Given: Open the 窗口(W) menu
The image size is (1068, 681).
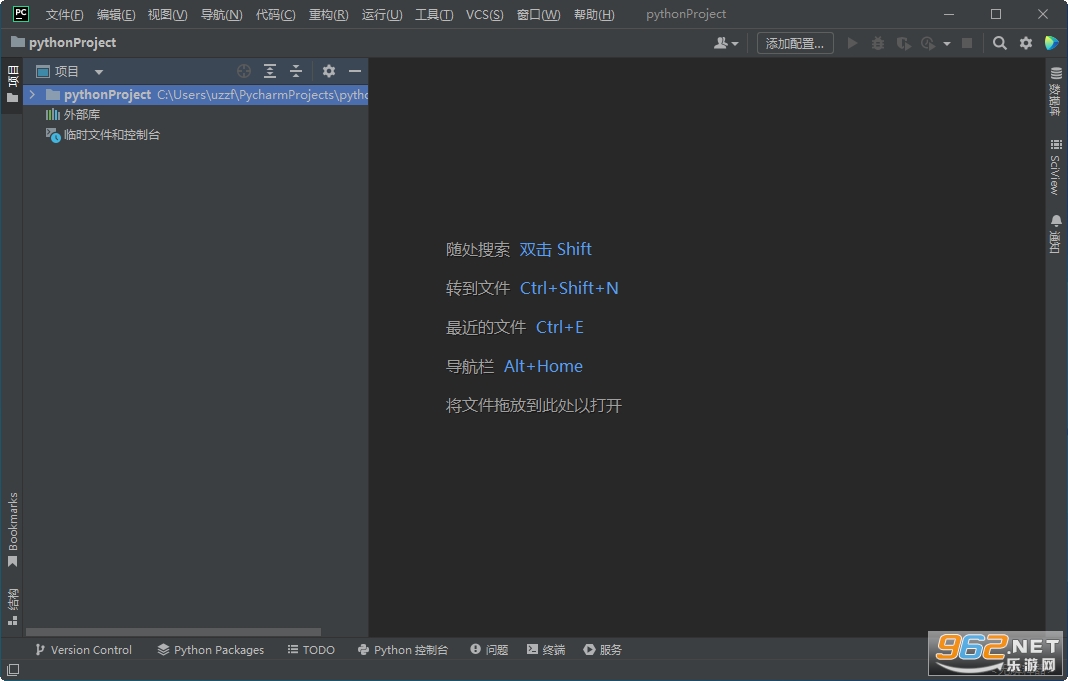Looking at the screenshot, I should [x=538, y=14].
